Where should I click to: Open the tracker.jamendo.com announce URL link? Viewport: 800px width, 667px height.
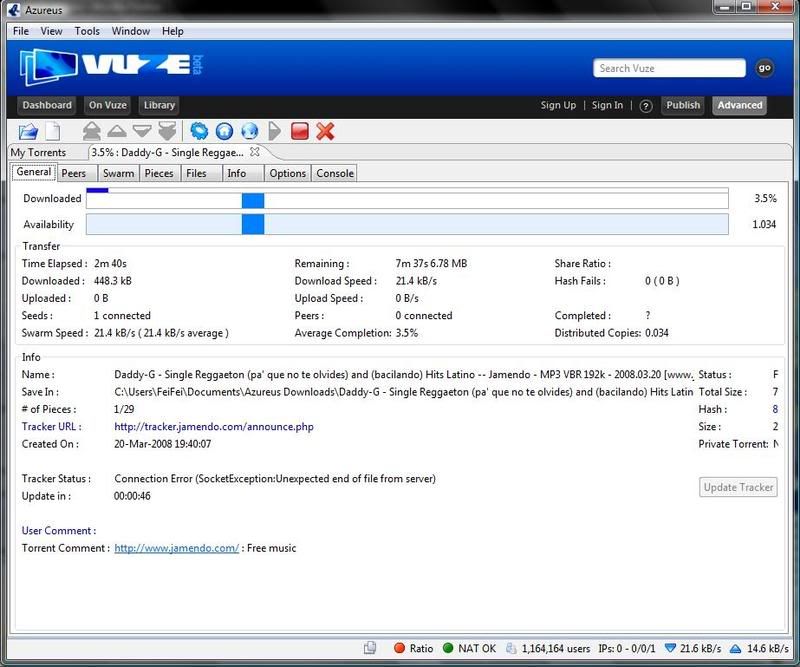214,427
